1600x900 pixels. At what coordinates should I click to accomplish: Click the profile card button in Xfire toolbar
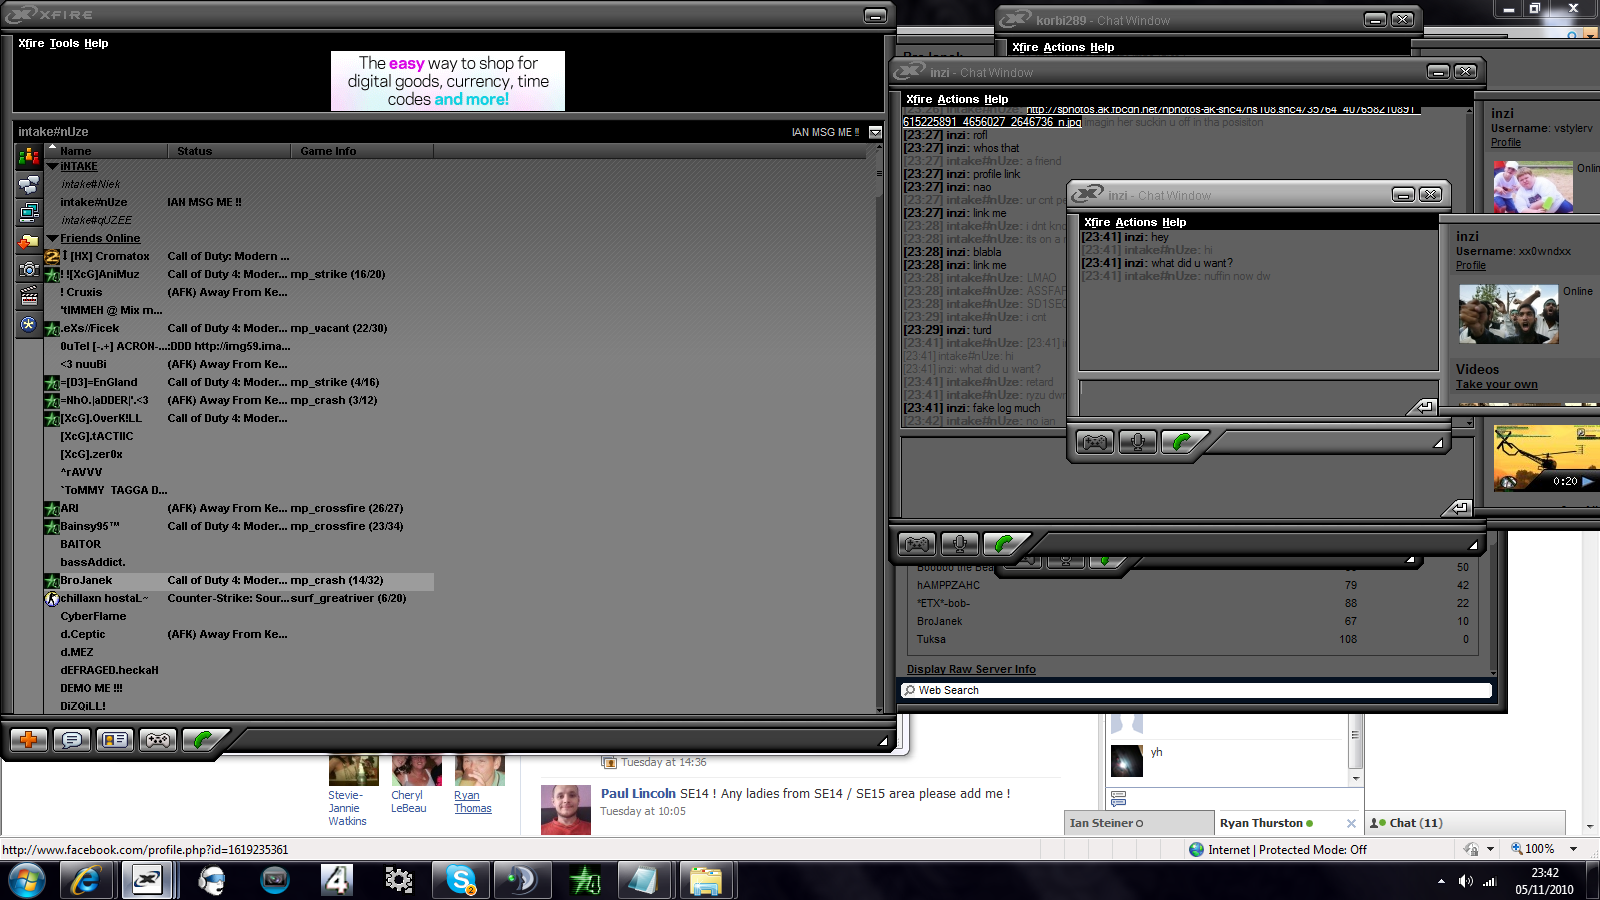point(115,740)
